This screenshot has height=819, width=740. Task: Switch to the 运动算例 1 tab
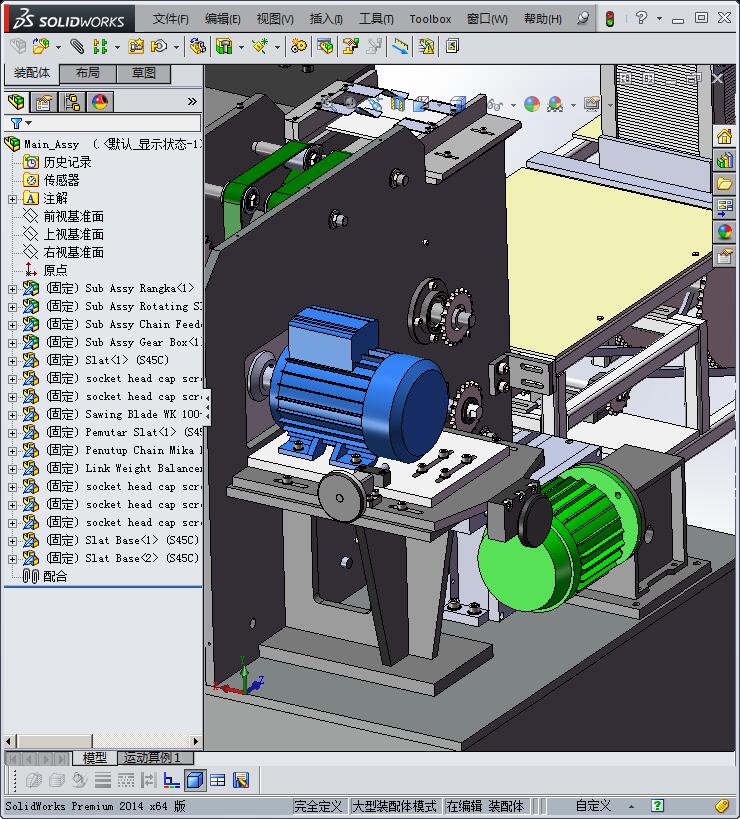click(156, 757)
